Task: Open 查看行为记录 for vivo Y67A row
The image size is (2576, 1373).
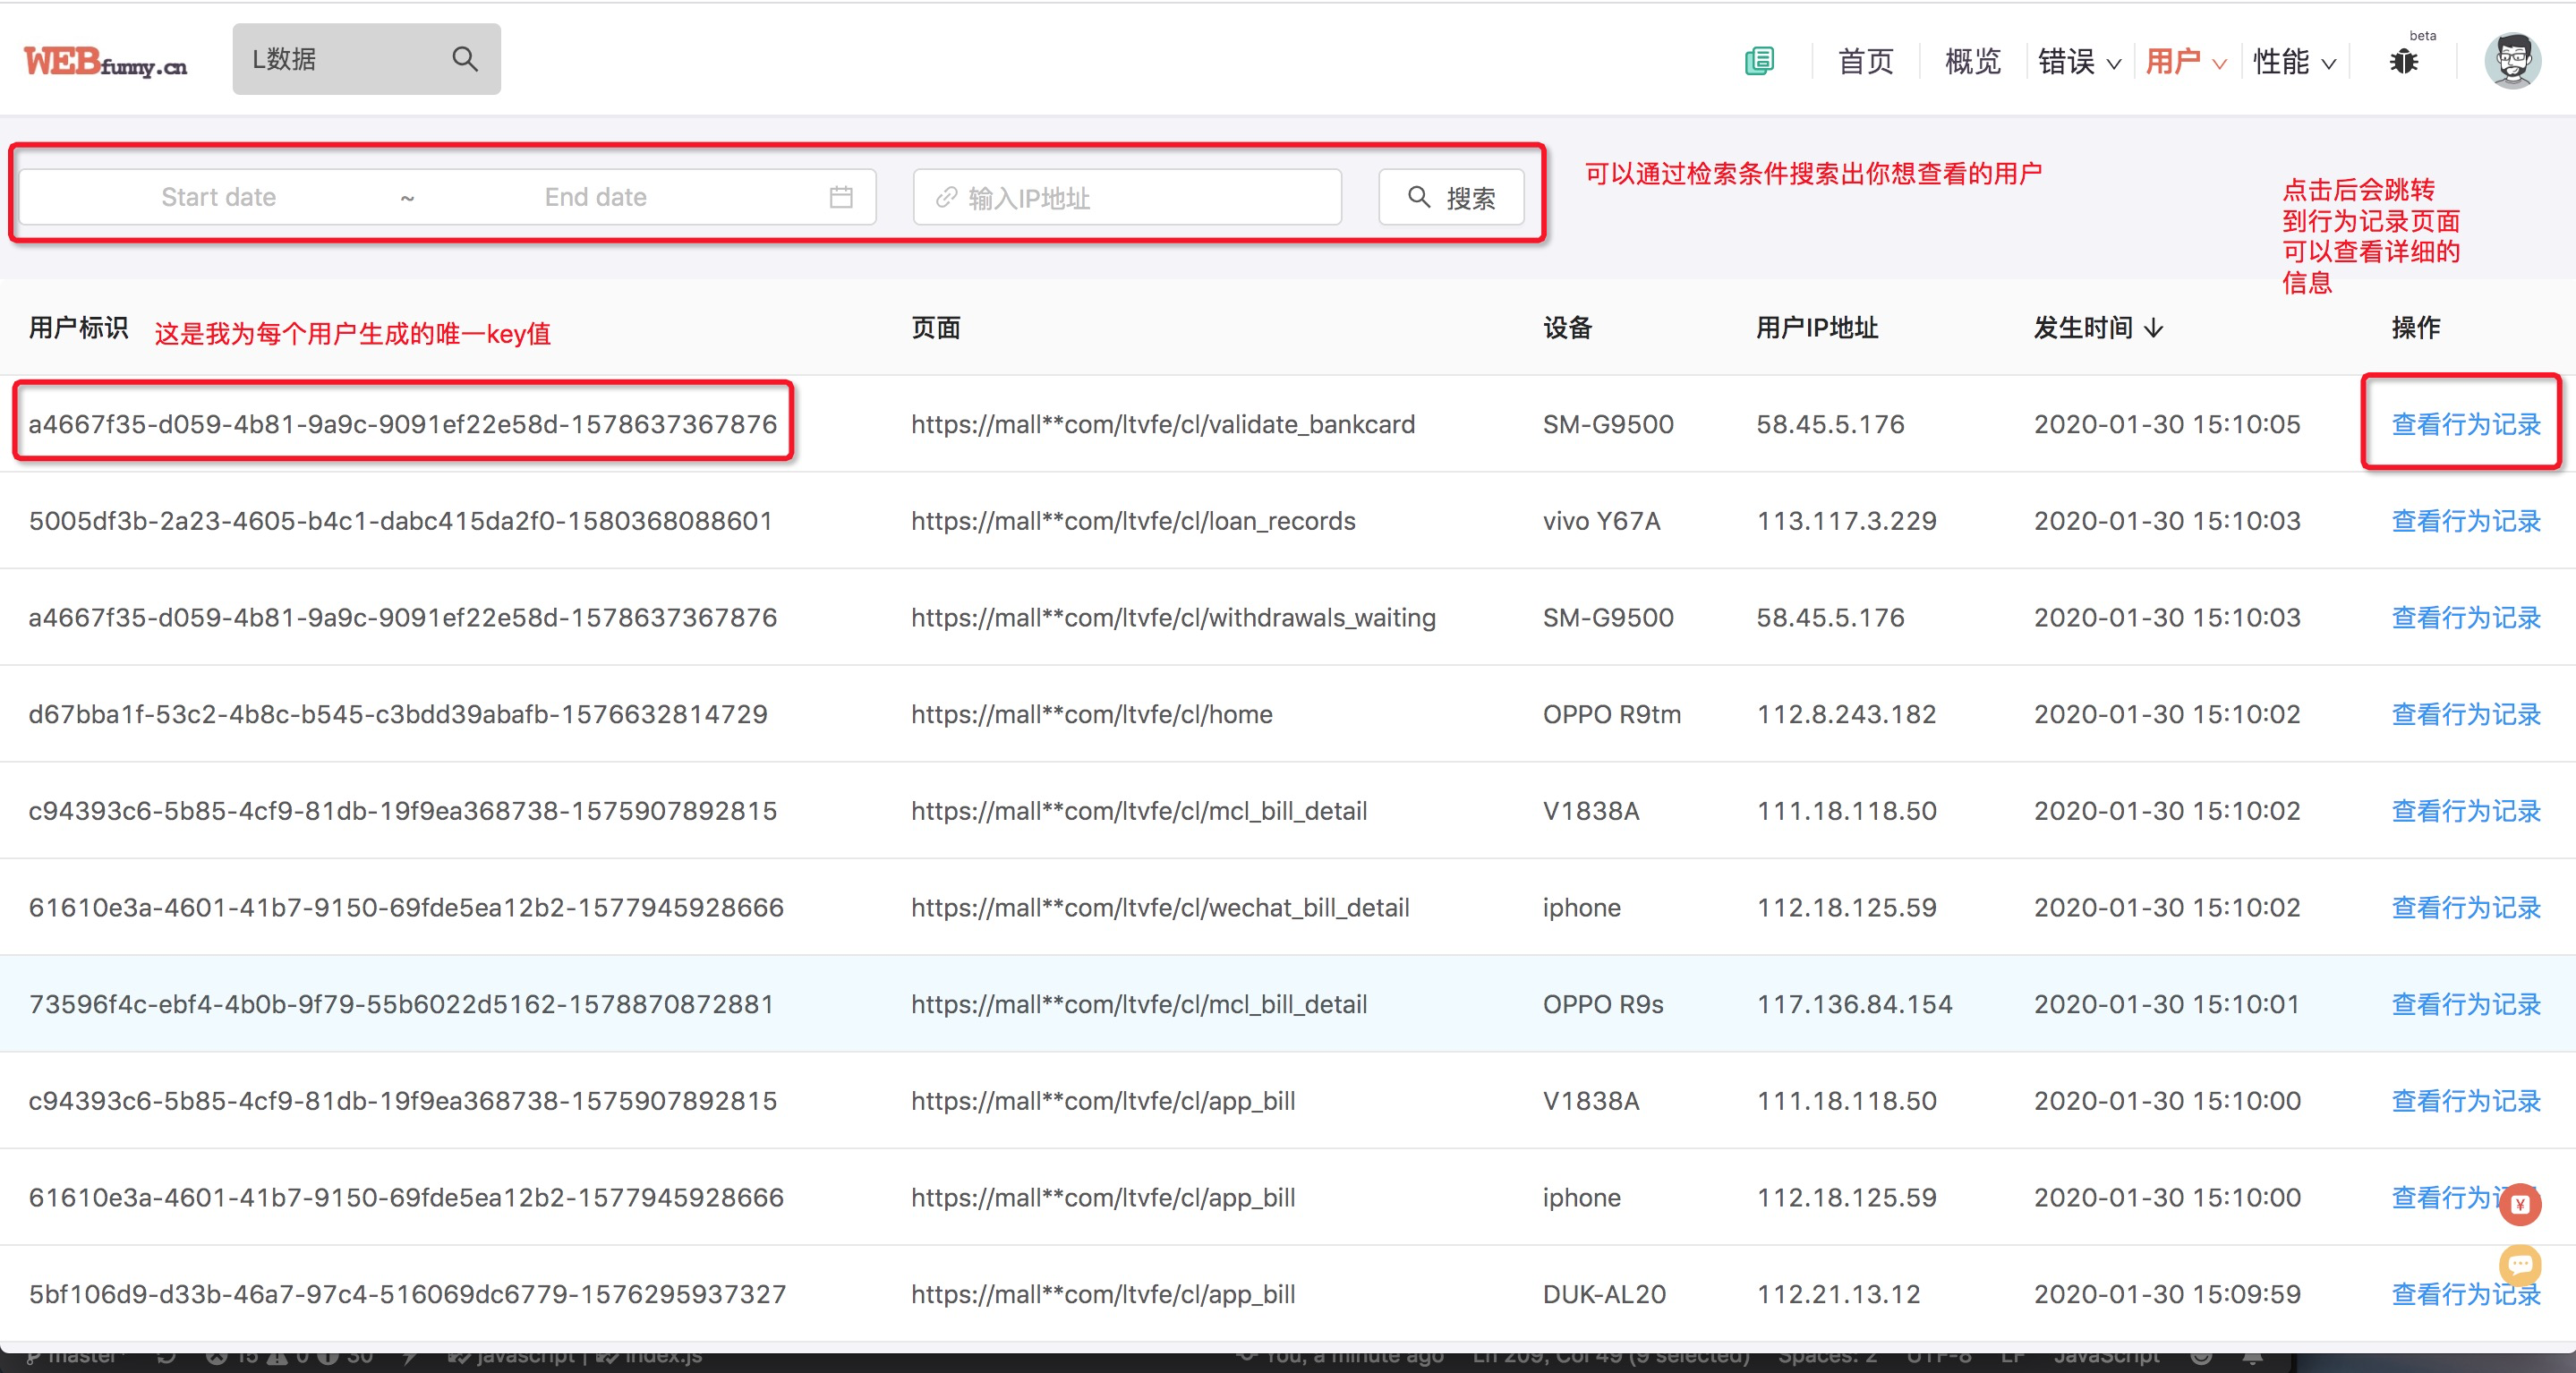Action: point(2465,521)
